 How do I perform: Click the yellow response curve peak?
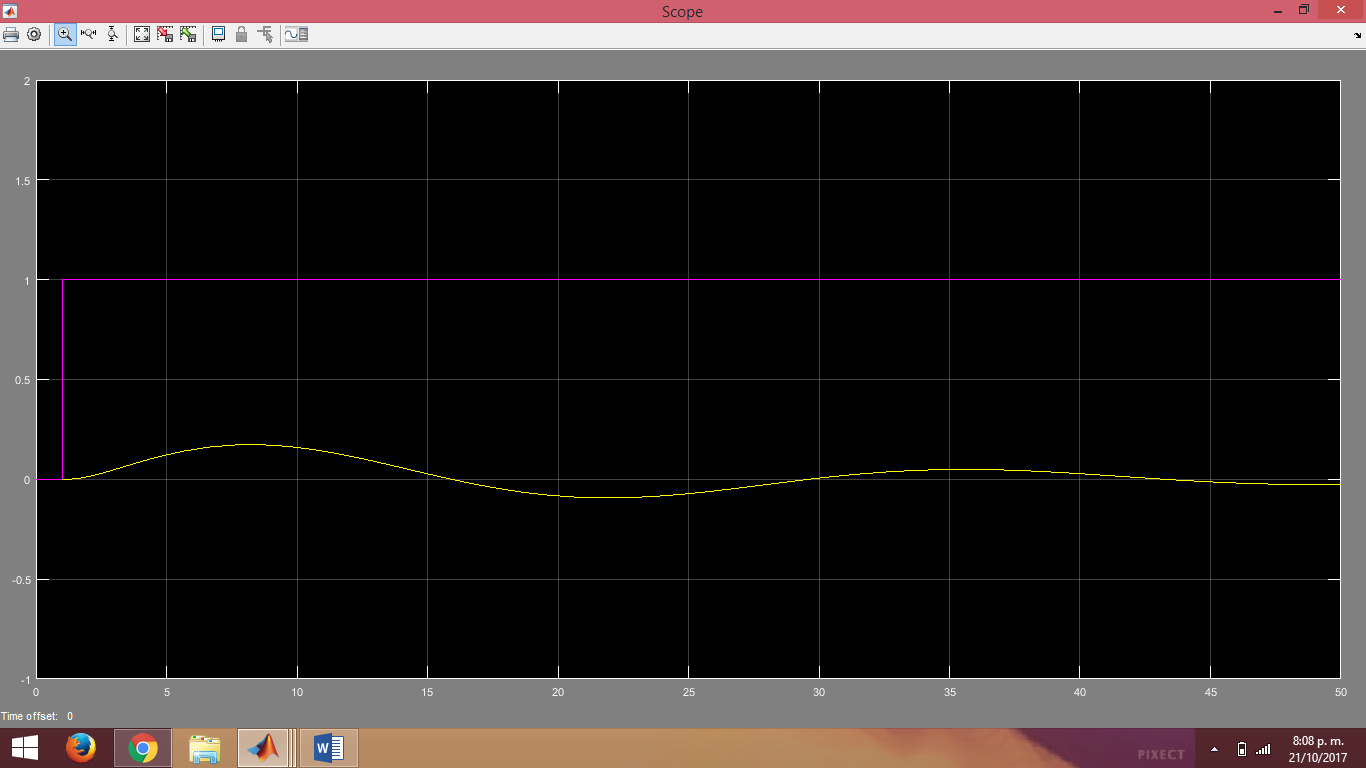[250, 444]
